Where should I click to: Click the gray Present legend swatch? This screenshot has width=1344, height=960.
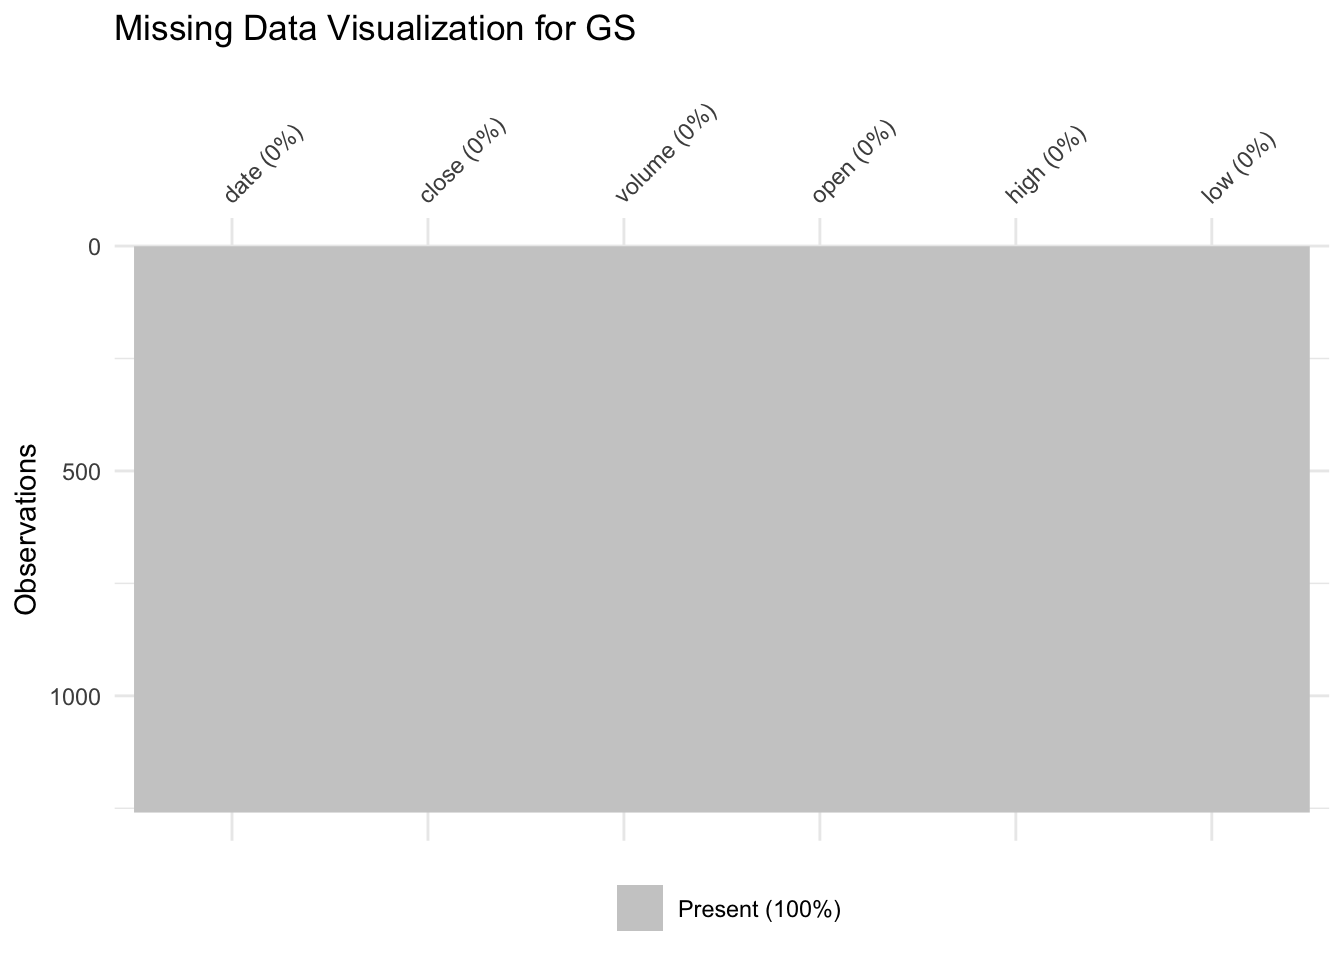point(639,908)
